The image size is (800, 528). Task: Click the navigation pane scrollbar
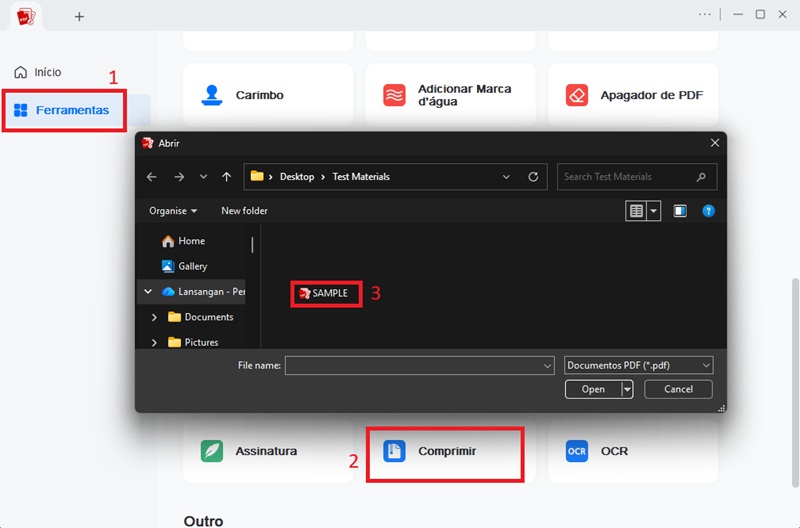coord(252,245)
